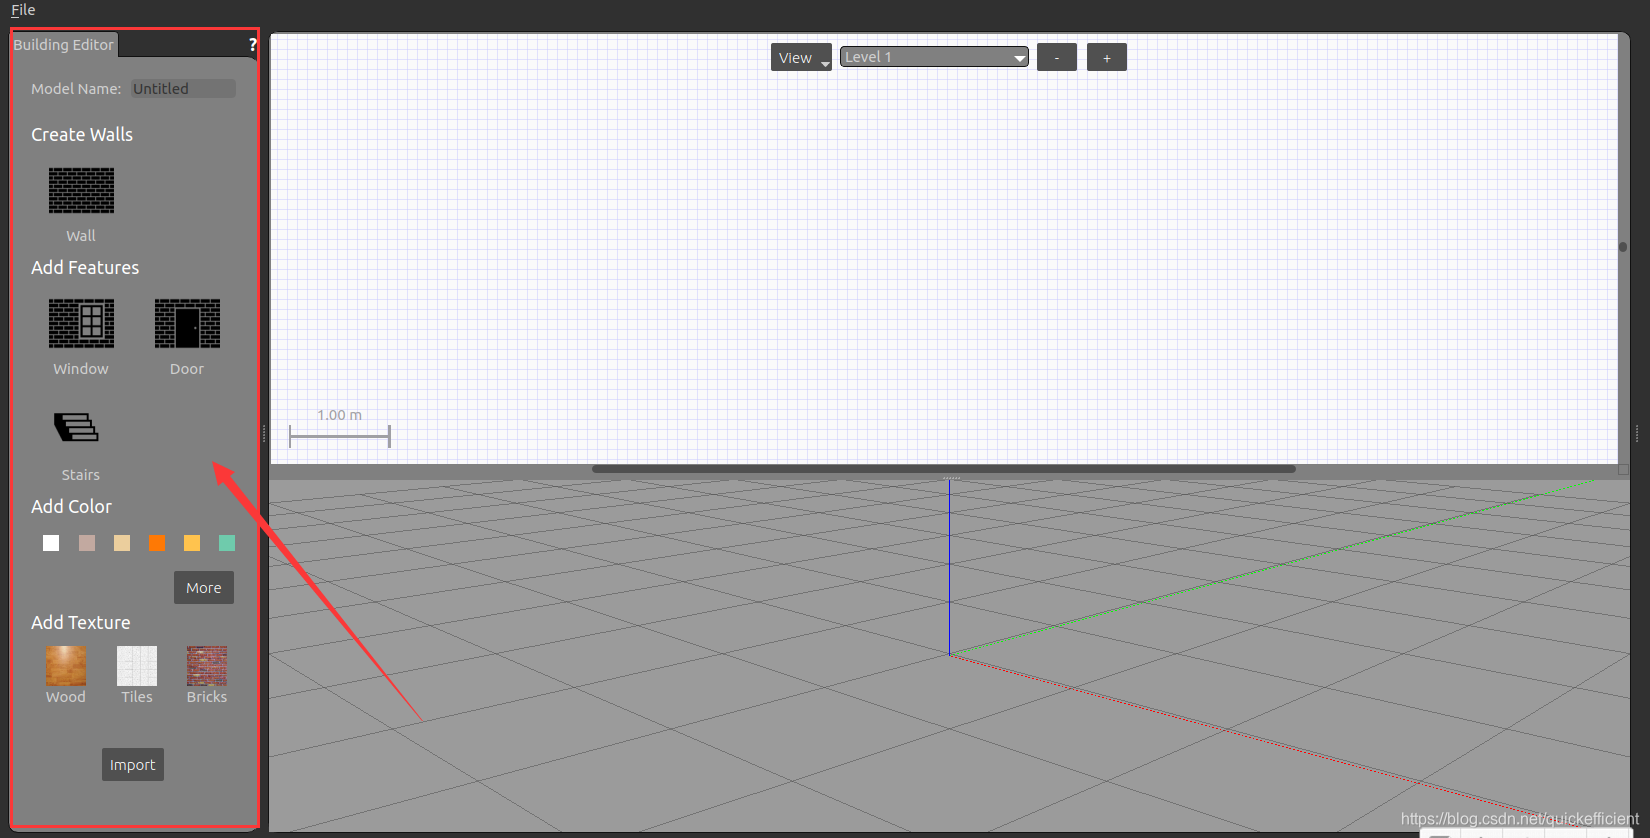Apply the Bricks texture

[x=207, y=665]
